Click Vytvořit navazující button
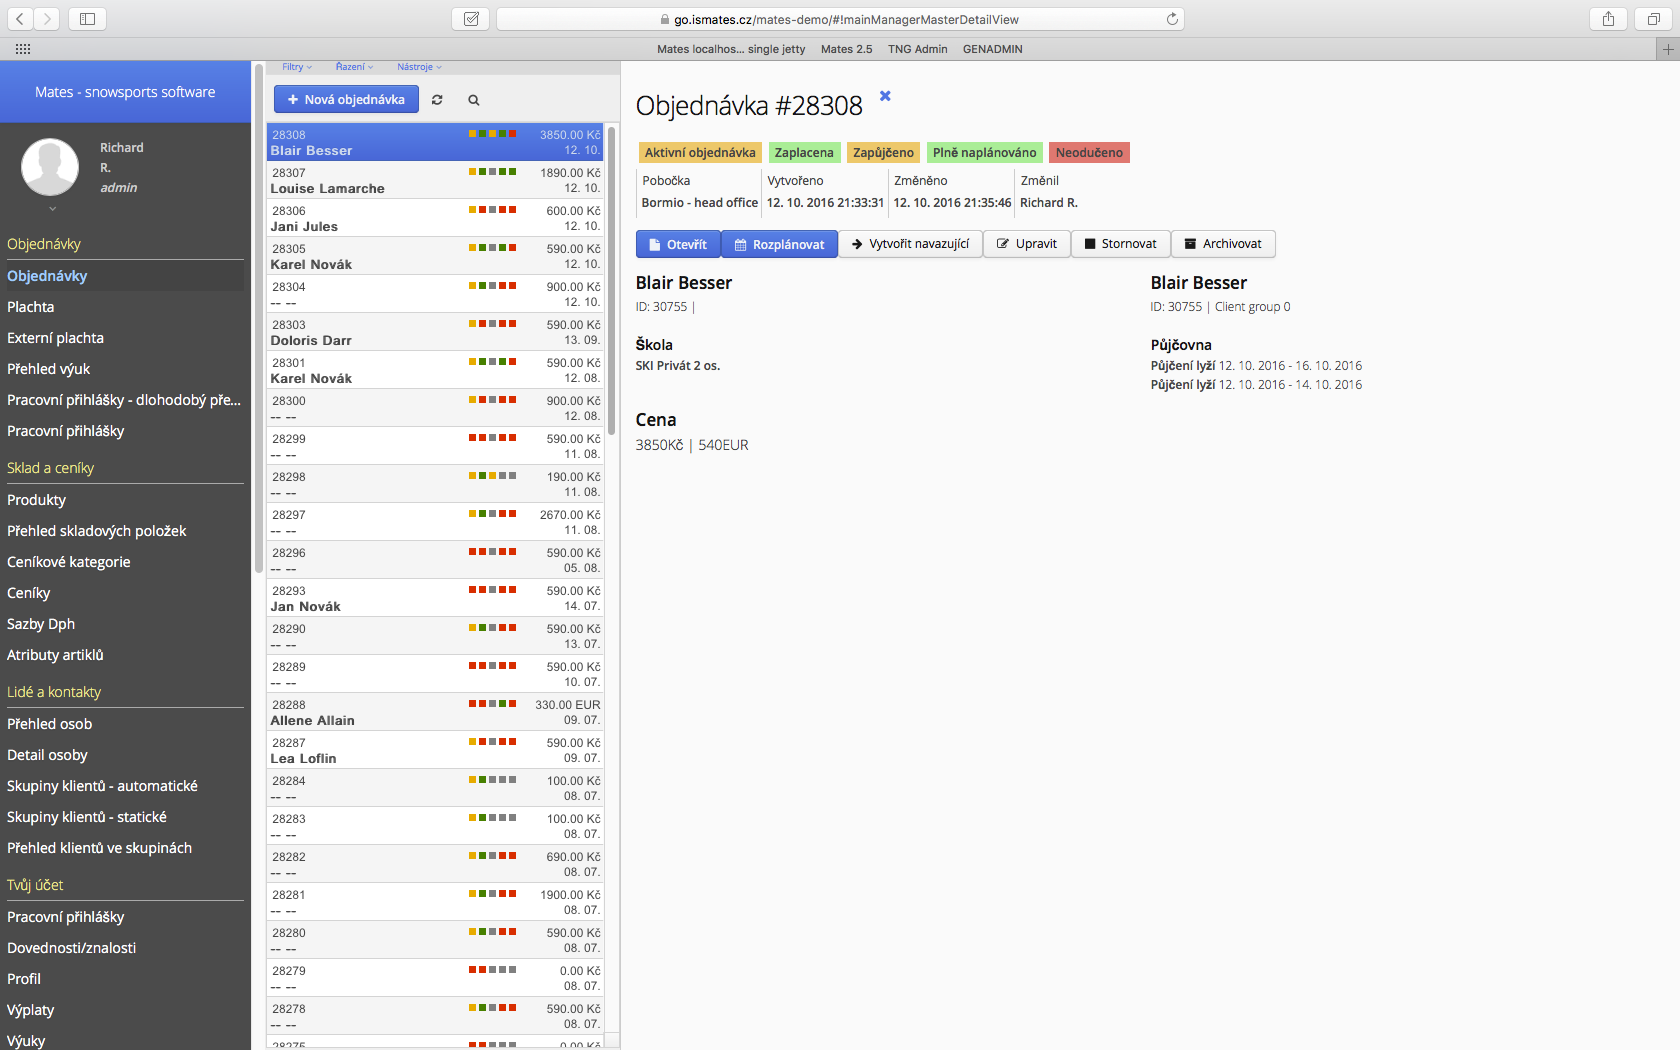This screenshot has width=1680, height=1050. click(x=911, y=244)
